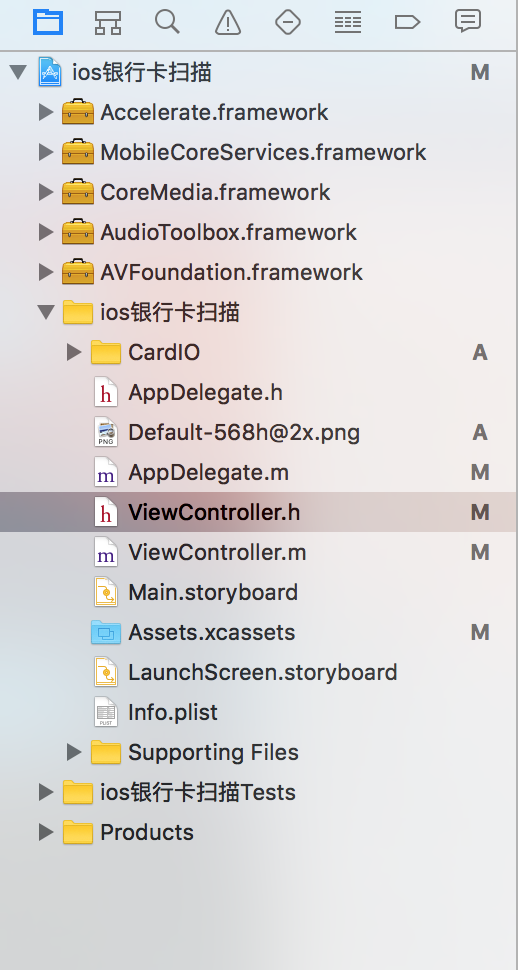Collapse the ios银行卡扫描 project root triangle
Image resolution: width=518 pixels, height=970 pixels.
[x=18, y=72]
